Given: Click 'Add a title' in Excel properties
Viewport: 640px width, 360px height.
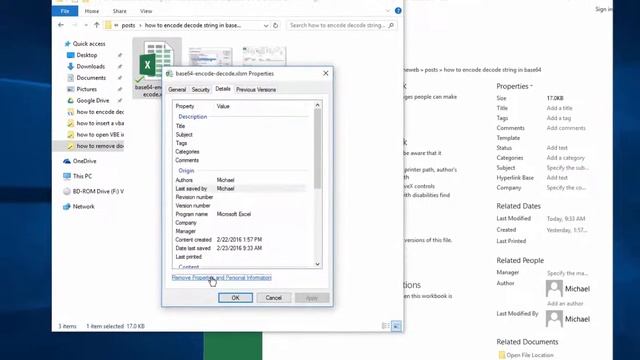Looking at the screenshot, I should click(x=559, y=108).
